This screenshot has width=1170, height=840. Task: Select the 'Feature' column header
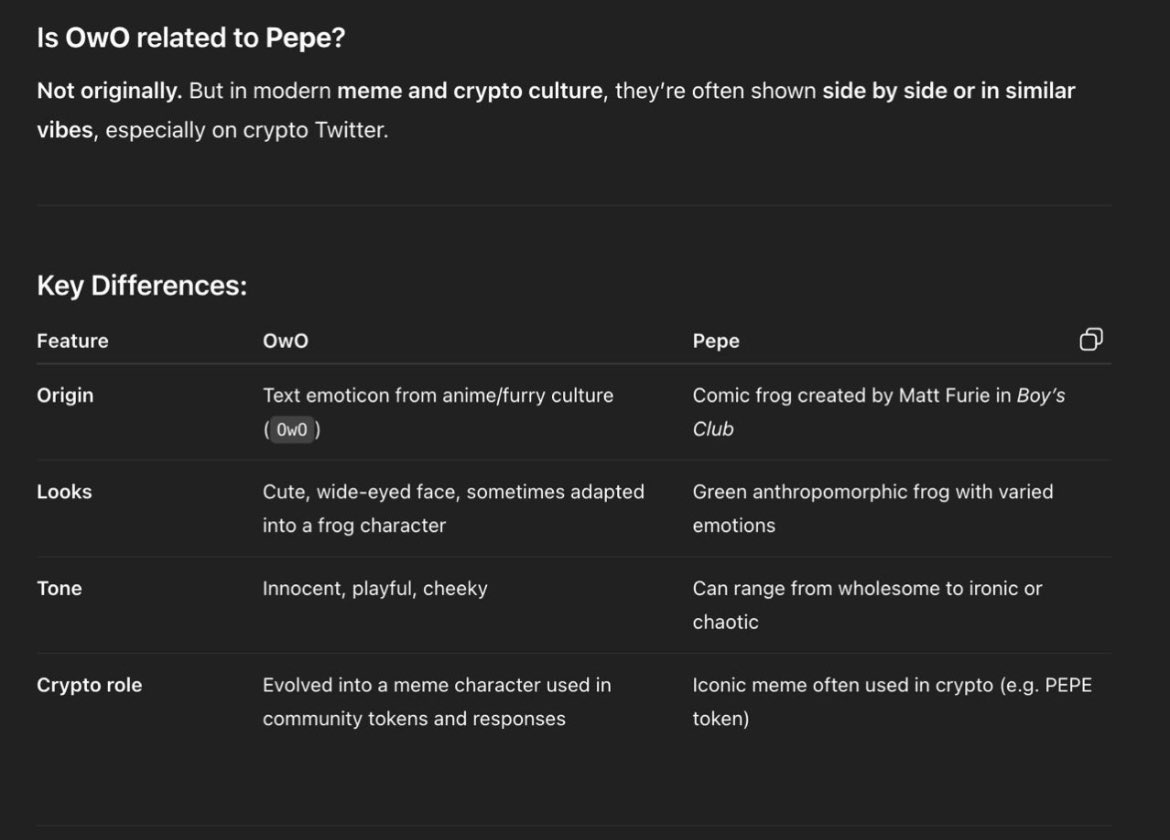pyautogui.click(x=72, y=341)
